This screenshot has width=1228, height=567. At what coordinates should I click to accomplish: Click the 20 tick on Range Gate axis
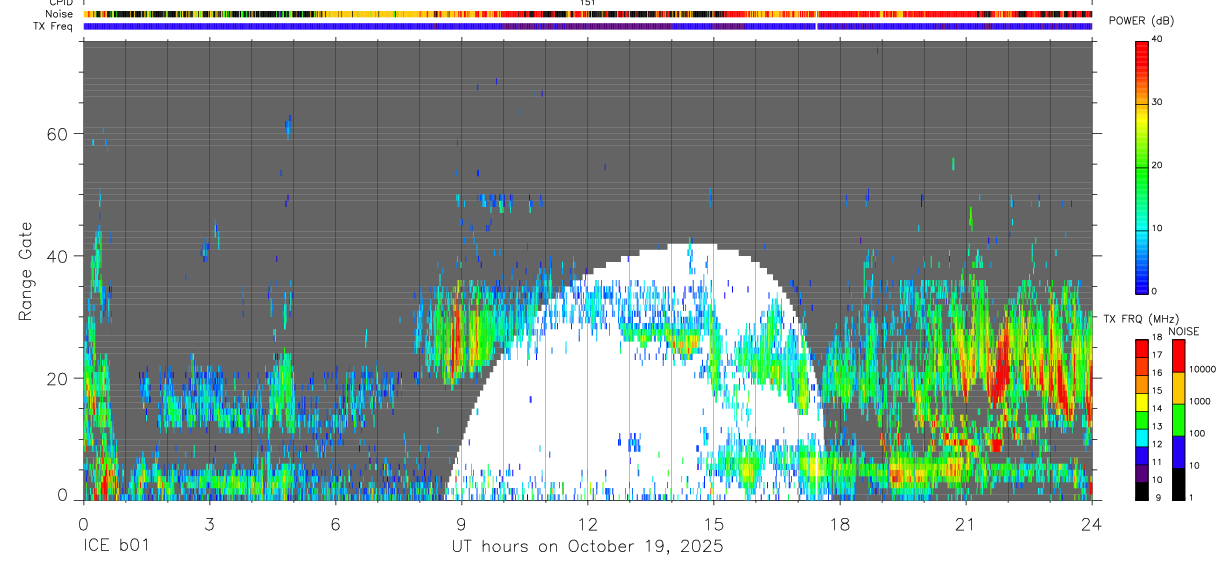click(x=59, y=378)
